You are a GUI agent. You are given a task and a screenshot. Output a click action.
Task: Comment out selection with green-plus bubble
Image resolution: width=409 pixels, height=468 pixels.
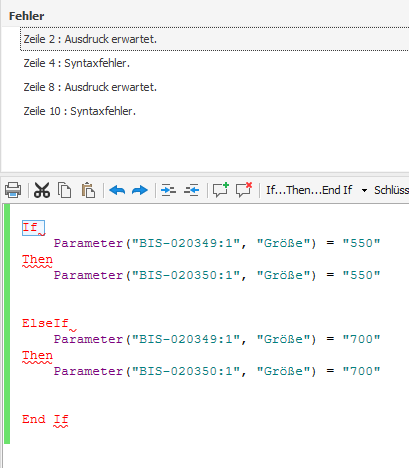(x=221, y=190)
